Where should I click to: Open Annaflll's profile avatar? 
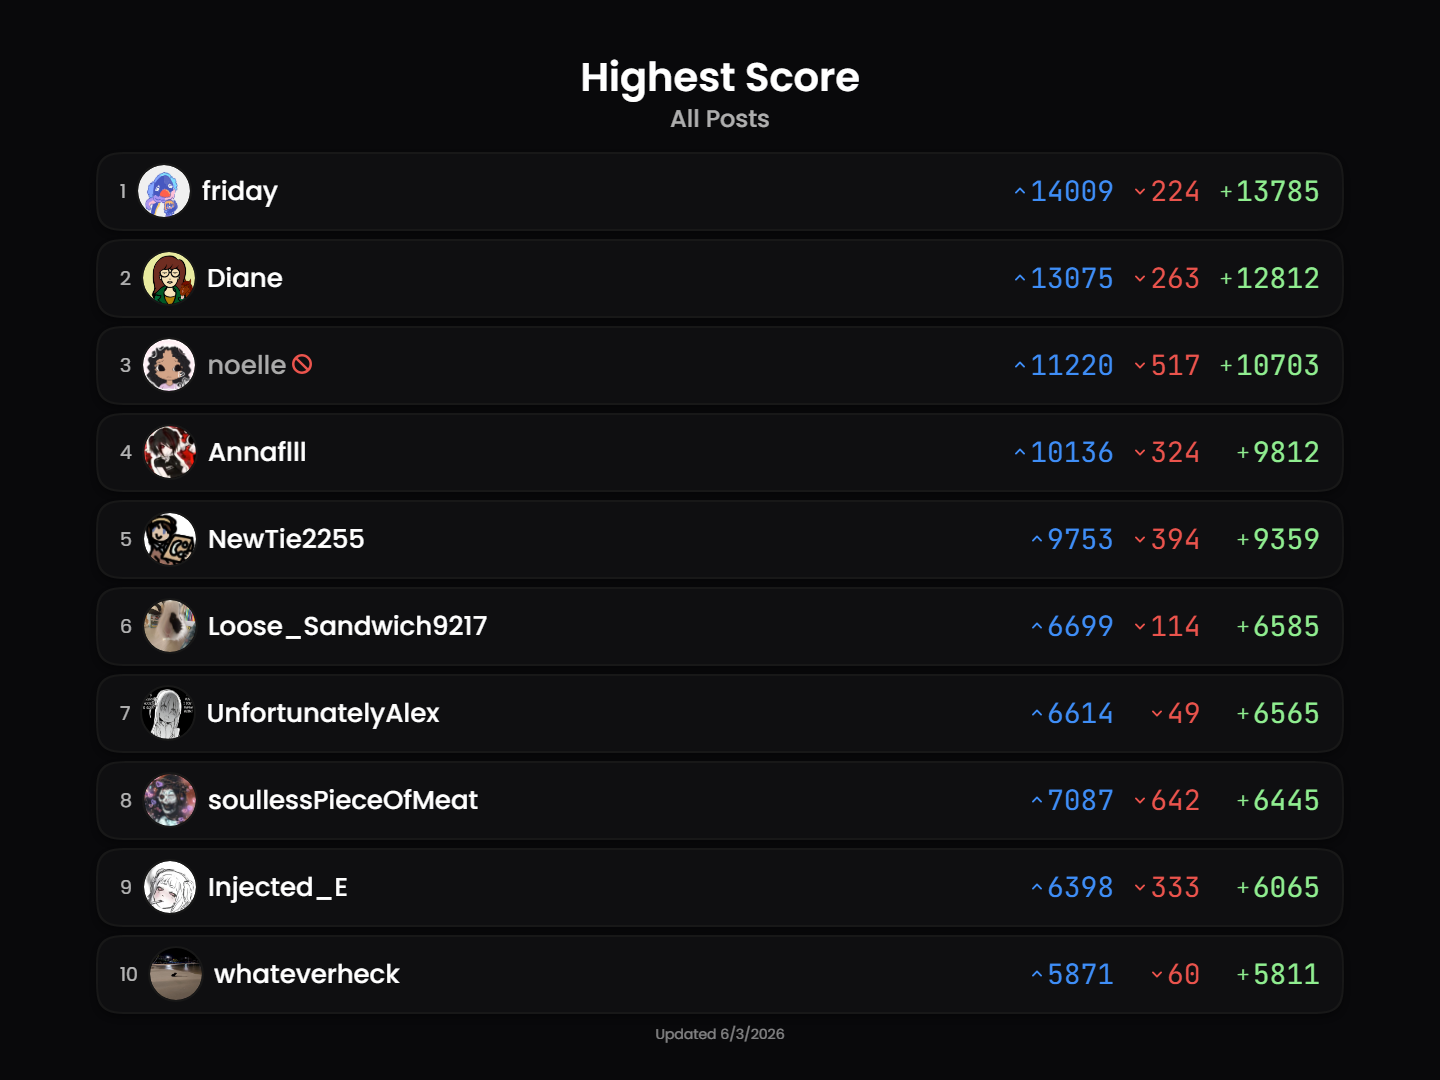(170, 452)
